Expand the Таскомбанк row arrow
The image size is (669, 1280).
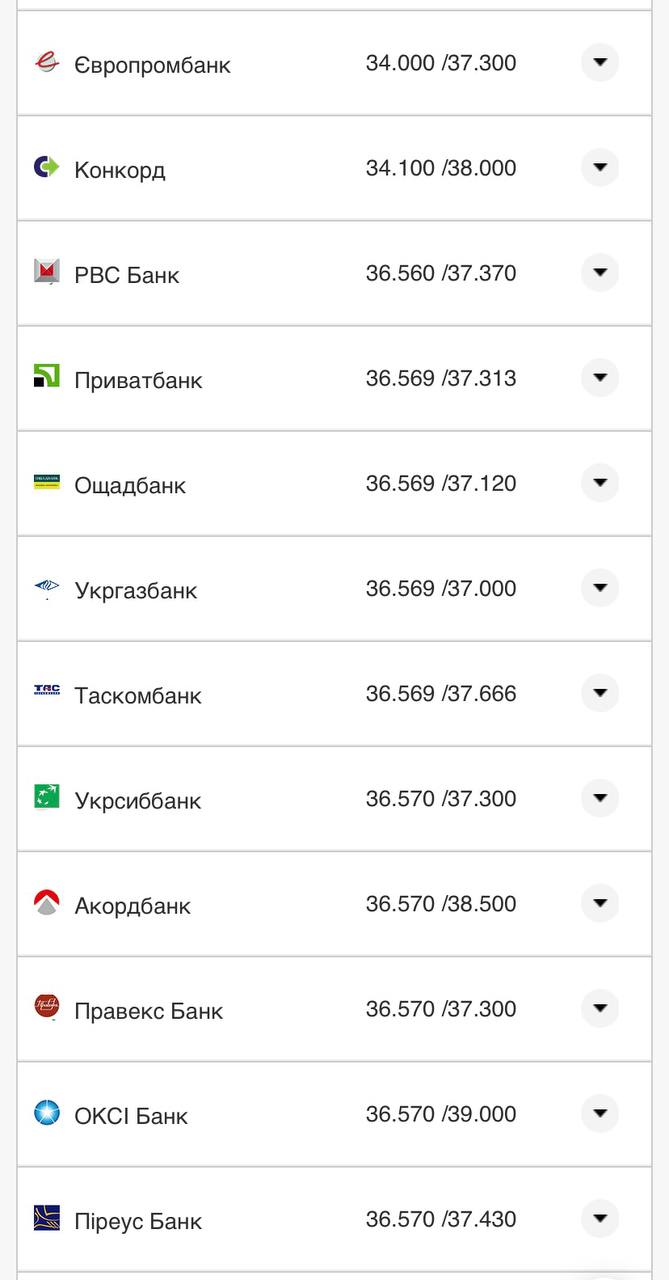tap(600, 693)
